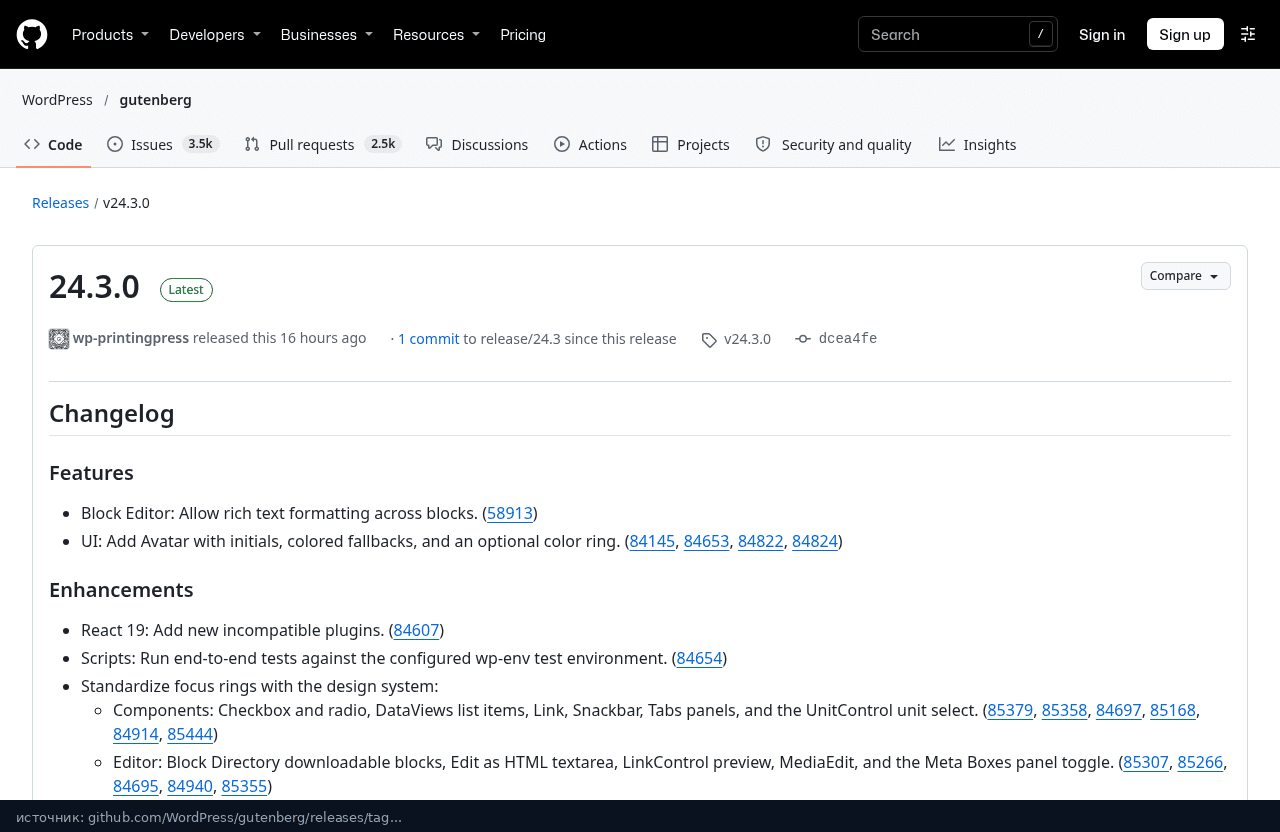Screen dimensions: 1280x832
Task: Open pull request 84654 link
Action: point(699,658)
